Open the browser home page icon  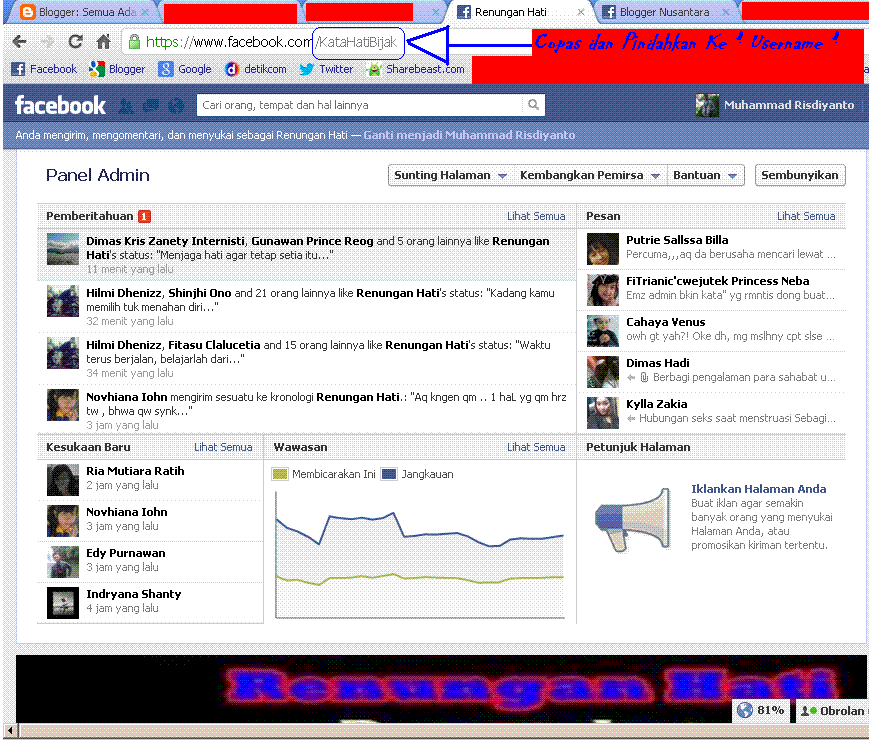click(x=103, y=42)
